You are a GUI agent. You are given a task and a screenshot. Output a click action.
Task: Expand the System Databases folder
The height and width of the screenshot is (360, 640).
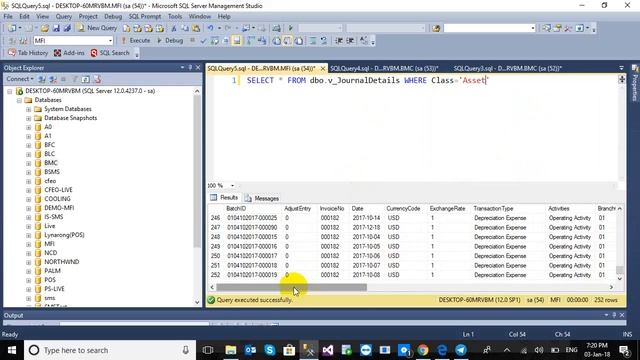click(29, 109)
